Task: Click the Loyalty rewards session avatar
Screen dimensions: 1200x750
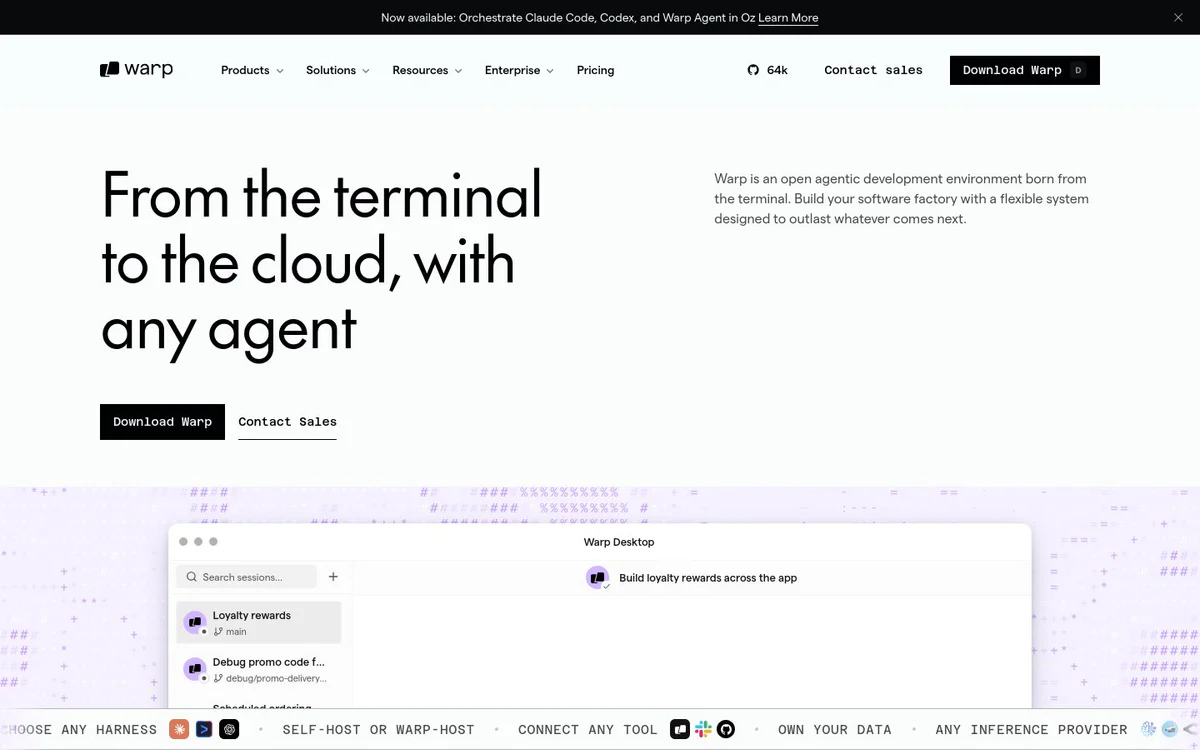Action: 195,622
